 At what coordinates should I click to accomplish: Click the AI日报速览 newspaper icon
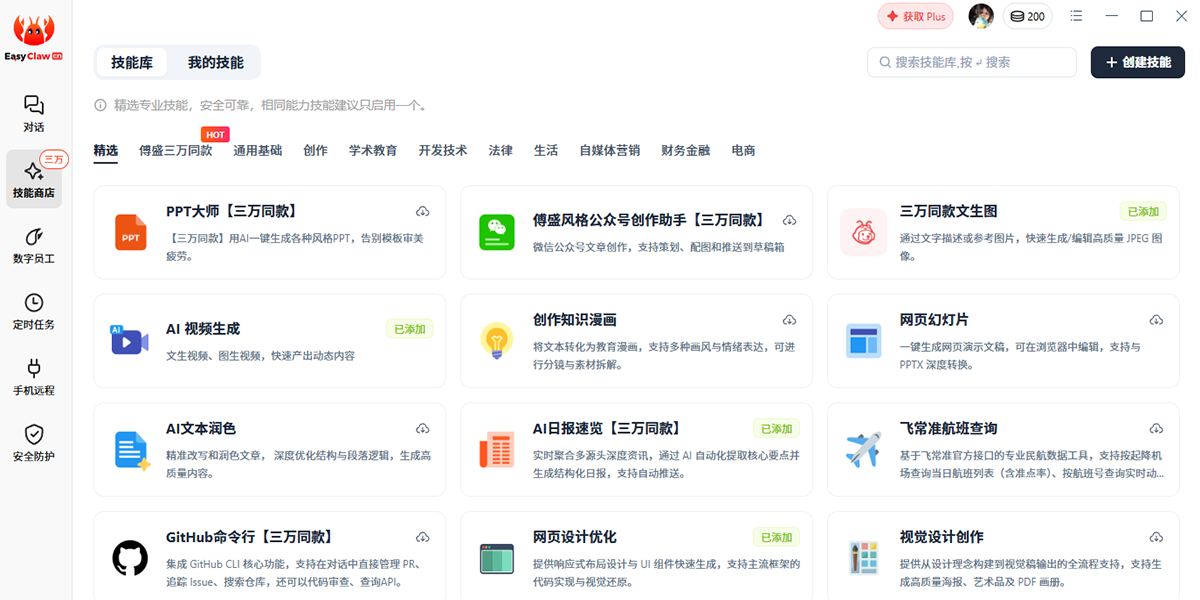[x=496, y=449]
